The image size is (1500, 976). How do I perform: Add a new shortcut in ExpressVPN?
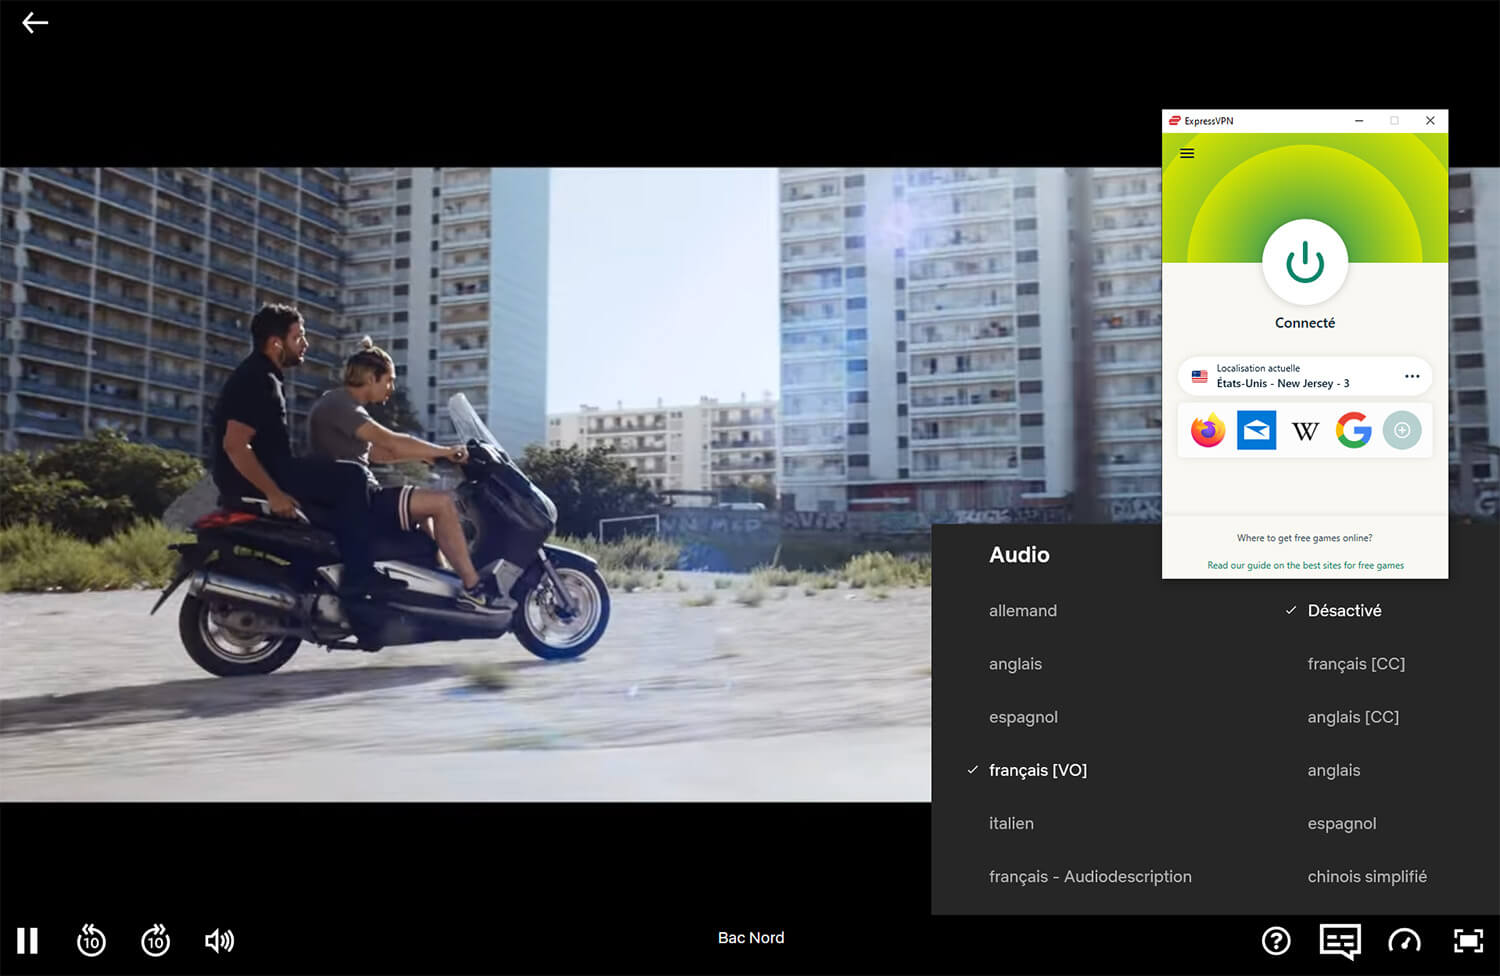[1402, 430]
